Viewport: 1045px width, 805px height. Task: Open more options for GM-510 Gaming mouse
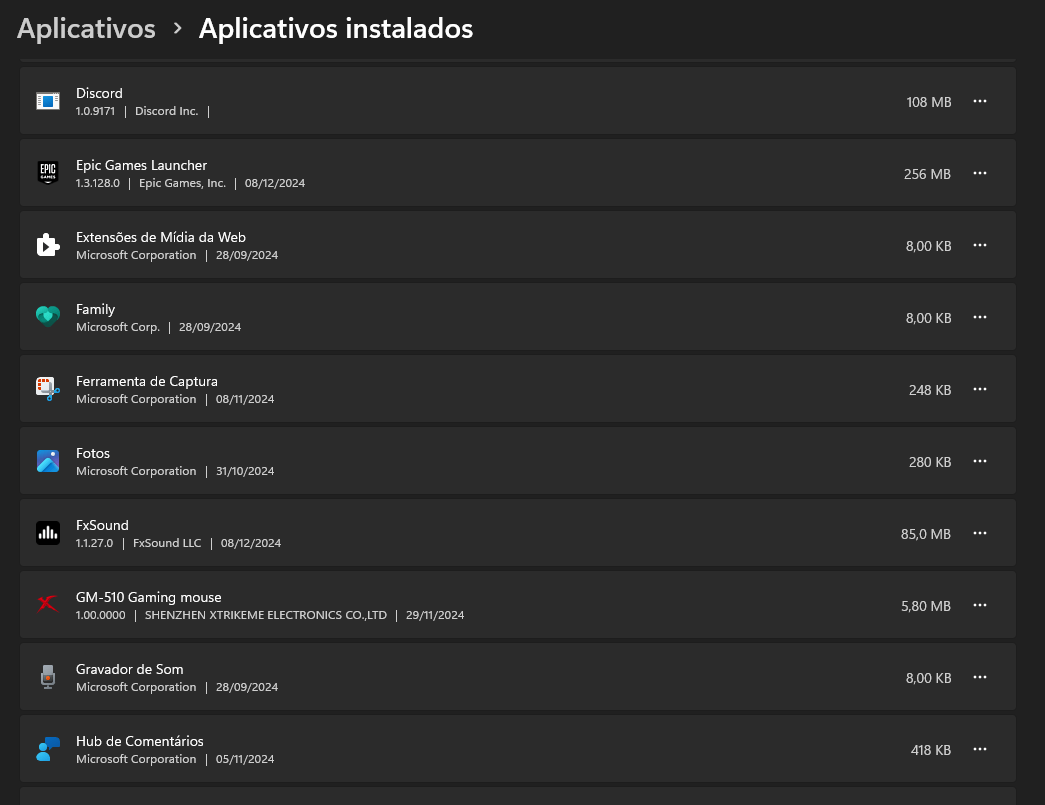coord(980,605)
